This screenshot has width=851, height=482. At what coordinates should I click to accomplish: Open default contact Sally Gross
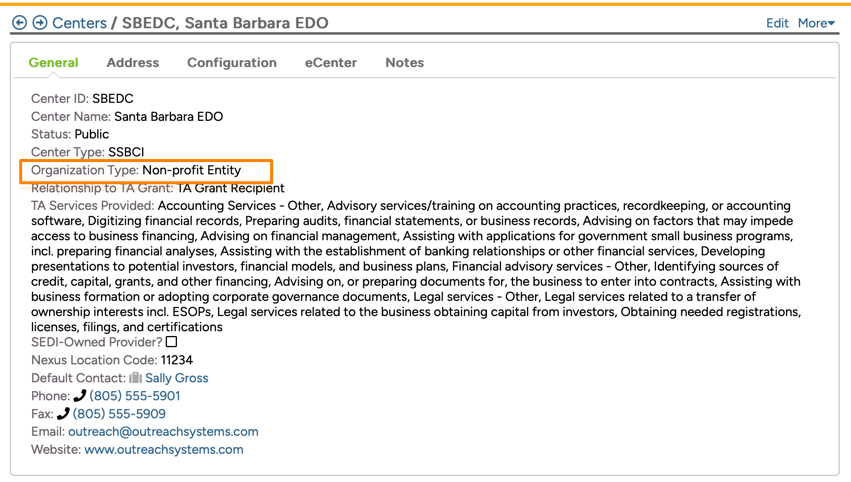point(177,378)
